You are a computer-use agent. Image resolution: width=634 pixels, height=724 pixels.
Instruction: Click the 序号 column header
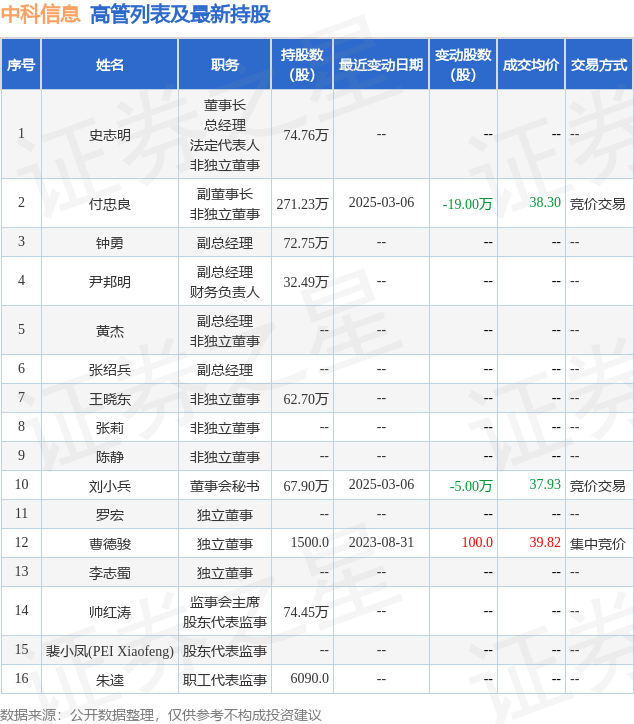[21, 65]
